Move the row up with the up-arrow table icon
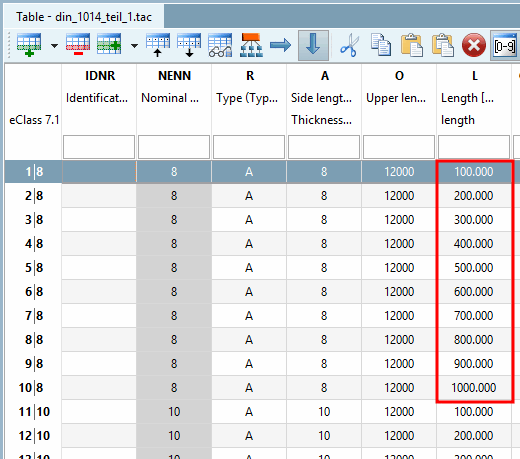The width and height of the screenshot is (520, 459). click(158, 45)
